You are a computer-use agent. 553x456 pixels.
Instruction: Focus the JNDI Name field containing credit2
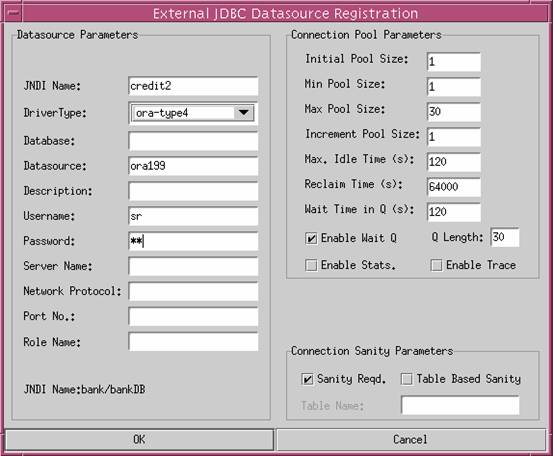pos(193,86)
